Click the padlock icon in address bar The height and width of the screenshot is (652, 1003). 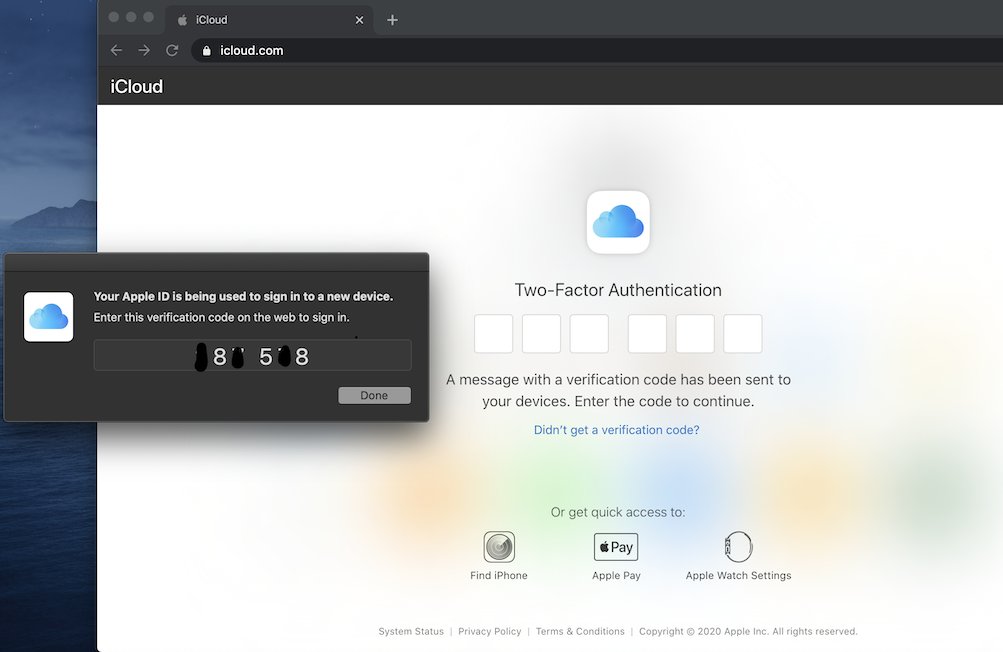pos(207,51)
